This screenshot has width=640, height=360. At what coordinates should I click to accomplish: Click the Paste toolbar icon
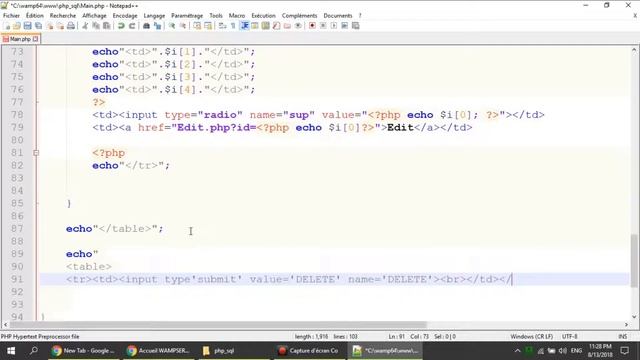[x=107, y=26]
